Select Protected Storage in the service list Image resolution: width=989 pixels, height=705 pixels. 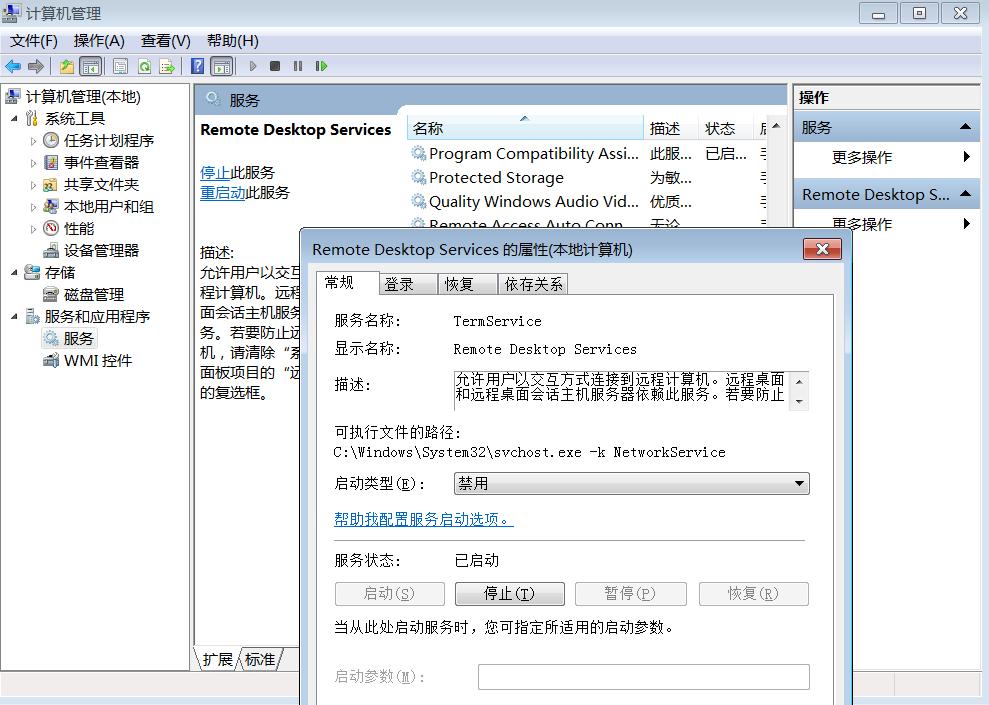coord(496,177)
